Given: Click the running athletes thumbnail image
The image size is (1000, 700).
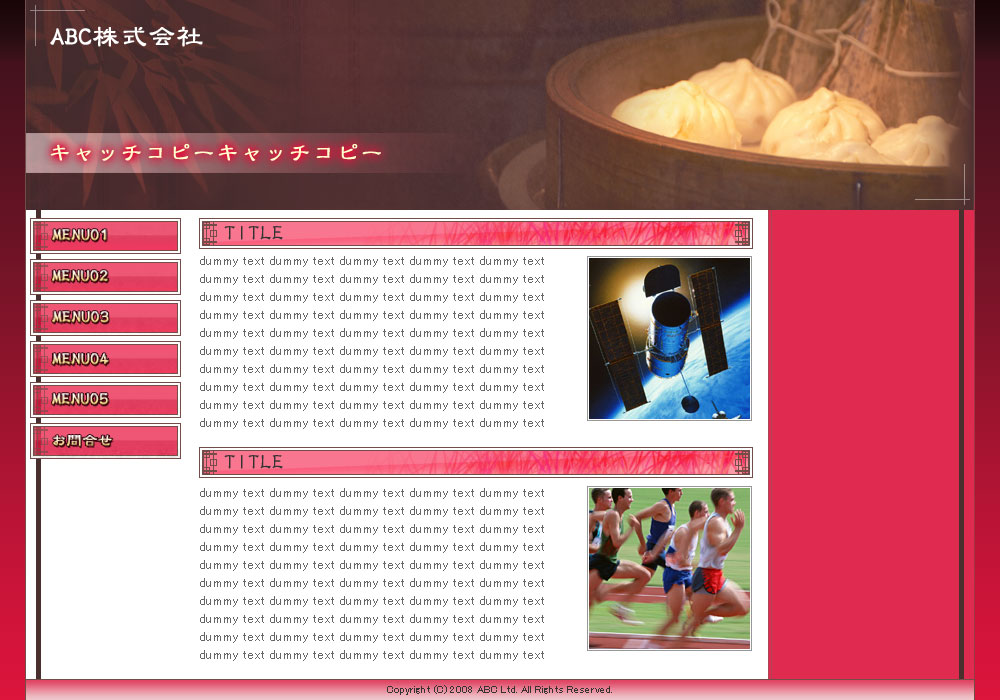Looking at the screenshot, I should 669,569.
